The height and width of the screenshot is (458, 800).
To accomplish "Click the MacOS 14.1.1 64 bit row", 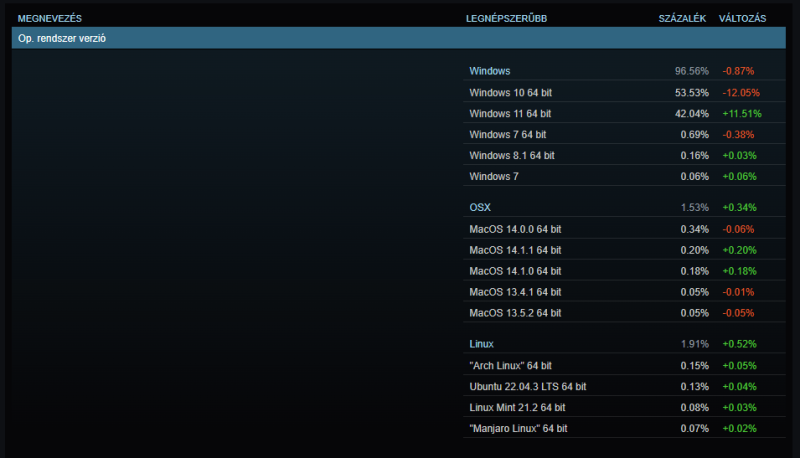I will click(624, 250).
